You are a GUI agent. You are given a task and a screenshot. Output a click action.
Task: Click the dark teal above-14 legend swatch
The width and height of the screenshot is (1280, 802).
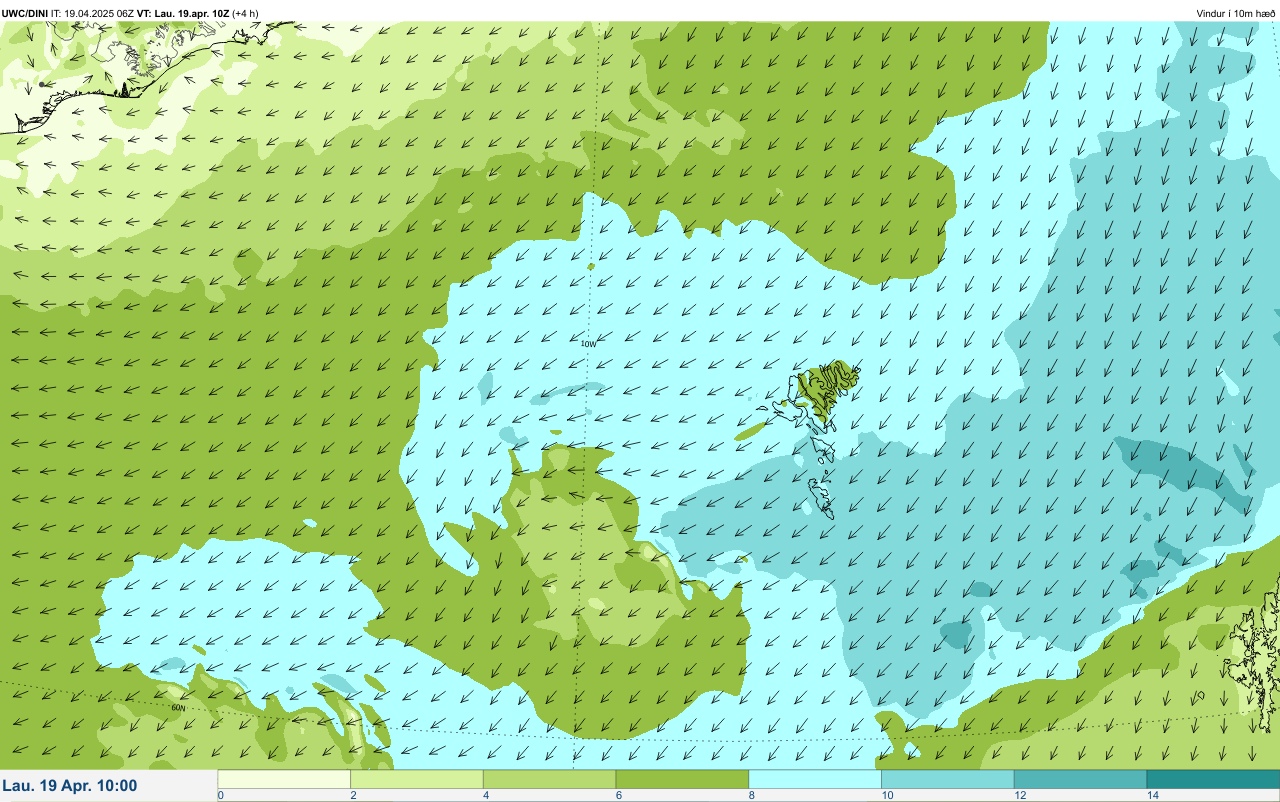1212,779
